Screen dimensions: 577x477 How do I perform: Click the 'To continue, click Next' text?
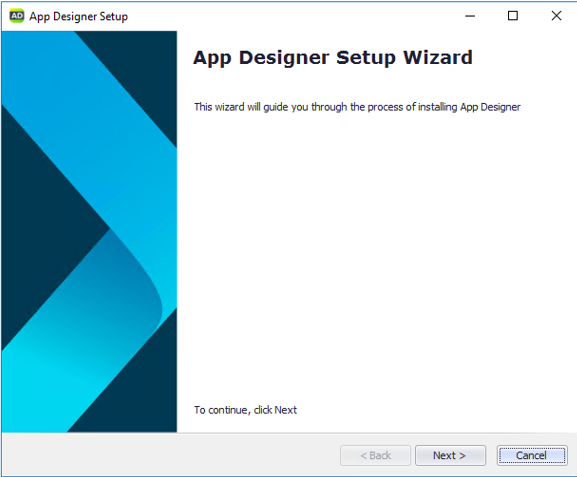[x=245, y=410]
